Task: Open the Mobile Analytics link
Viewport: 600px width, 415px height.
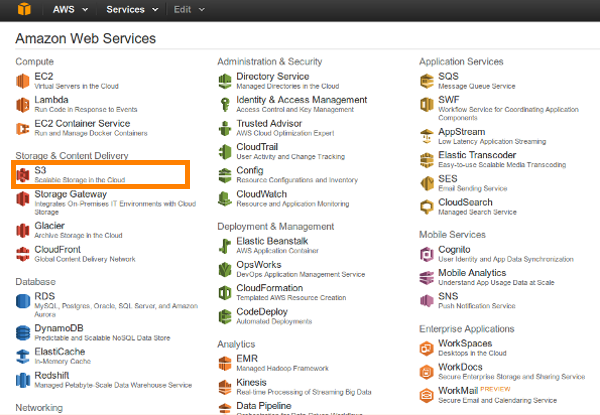Action: point(472,273)
